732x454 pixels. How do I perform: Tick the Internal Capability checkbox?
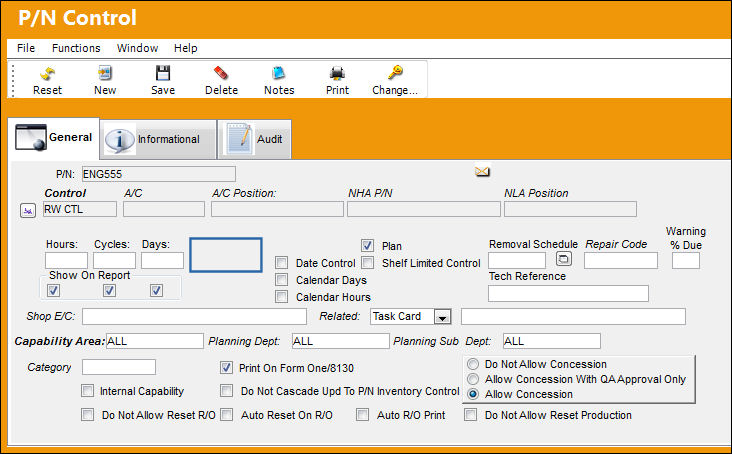coord(87,391)
